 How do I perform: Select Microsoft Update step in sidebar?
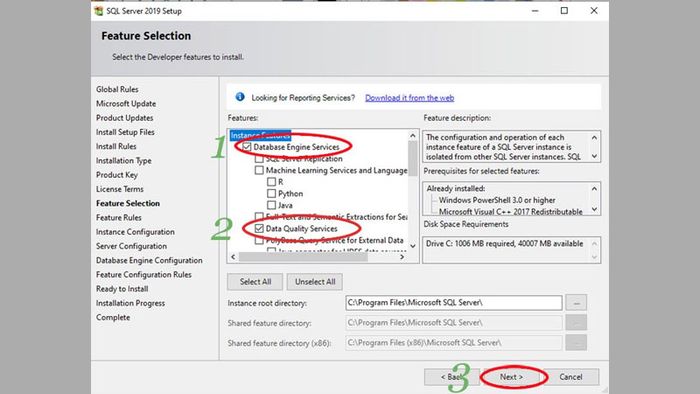pos(126,104)
